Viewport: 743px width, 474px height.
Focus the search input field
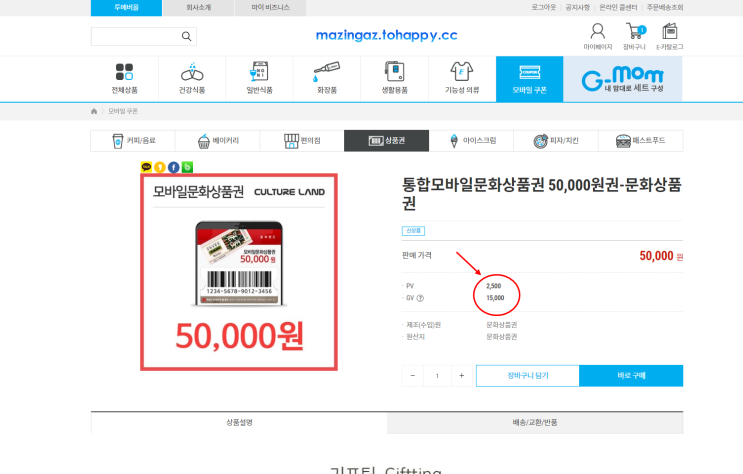pos(136,36)
